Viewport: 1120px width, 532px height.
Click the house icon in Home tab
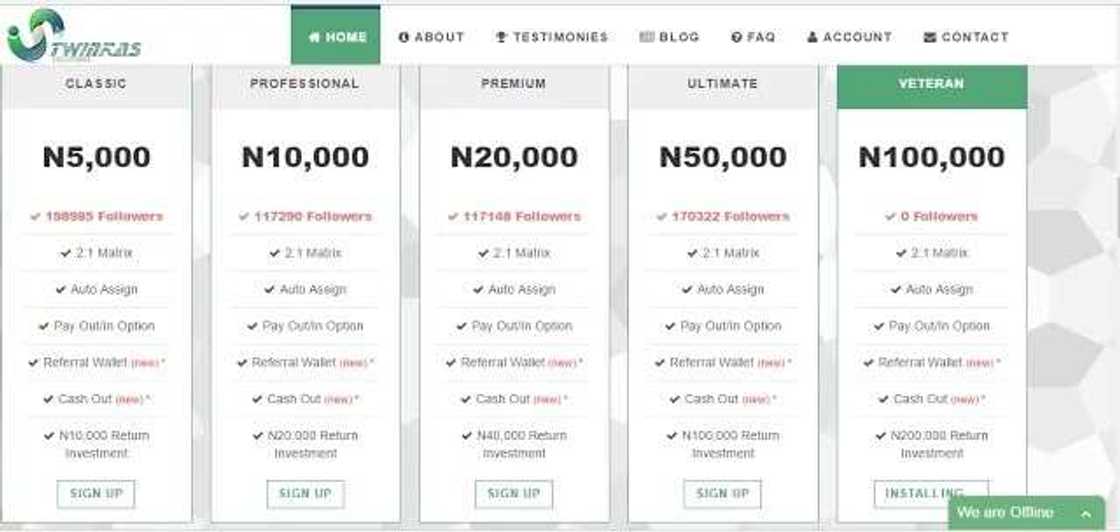pyautogui.click(x=314, y=37)
